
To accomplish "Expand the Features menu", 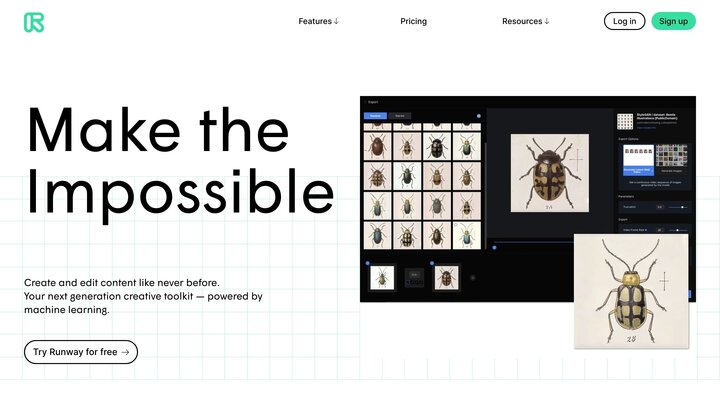I will 318,21.
